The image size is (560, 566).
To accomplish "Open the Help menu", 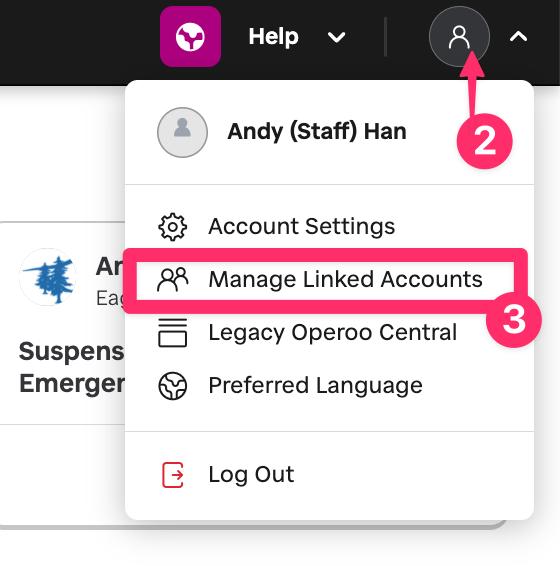I will (273, 37).
